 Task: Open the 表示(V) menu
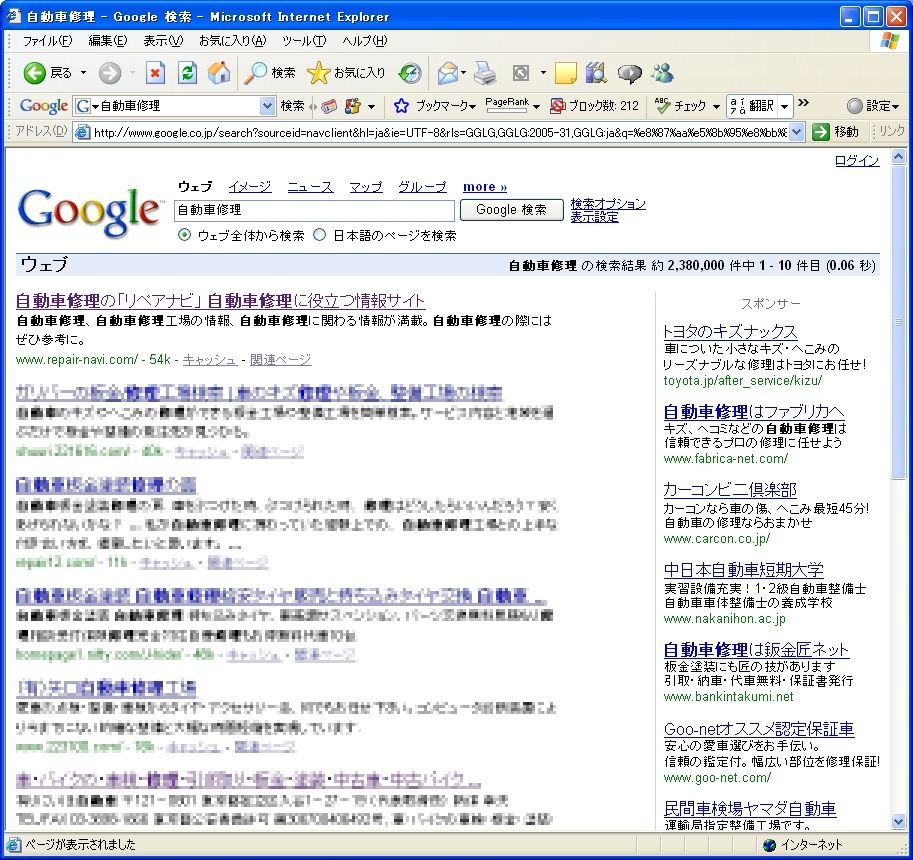tap(163, 41)
